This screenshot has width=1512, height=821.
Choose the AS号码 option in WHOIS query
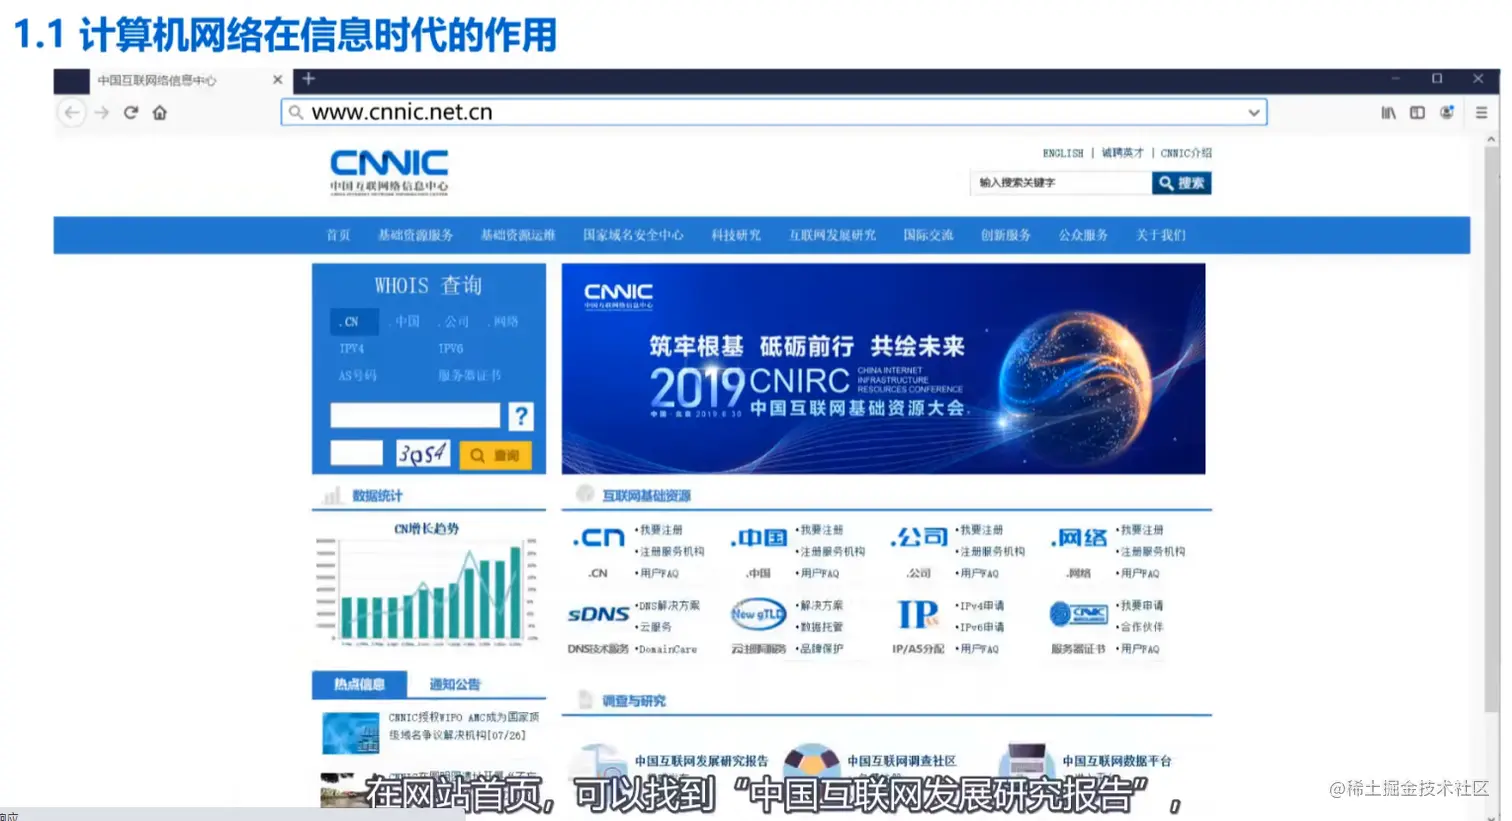(x=358, y=376)
